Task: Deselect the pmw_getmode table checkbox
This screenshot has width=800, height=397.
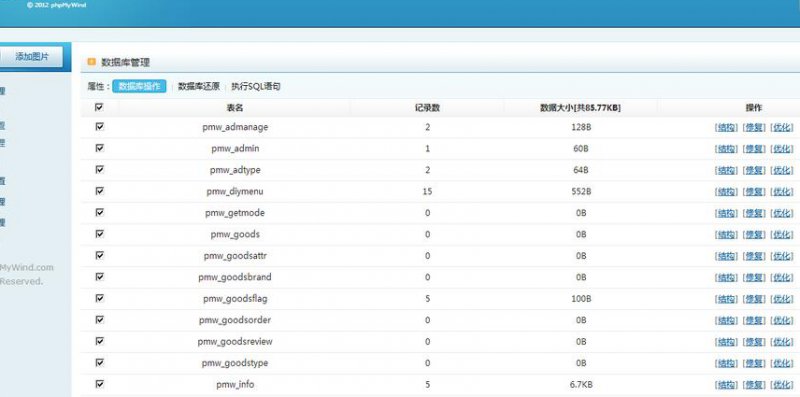Action: click(x=99, y=212)
